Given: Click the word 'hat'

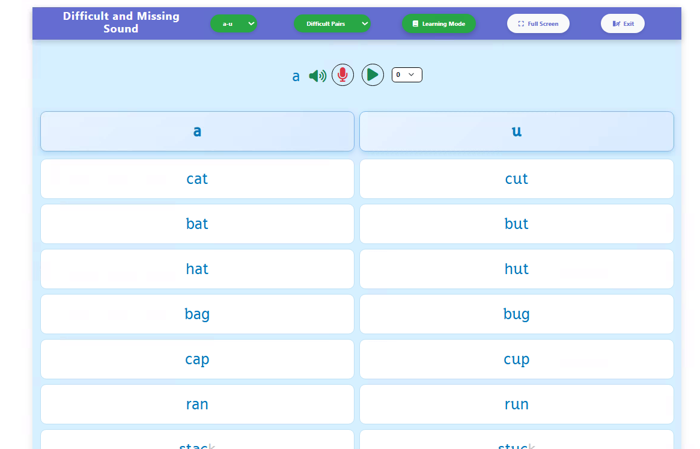Looking at the screenshot, I should (x=197, y=269).
